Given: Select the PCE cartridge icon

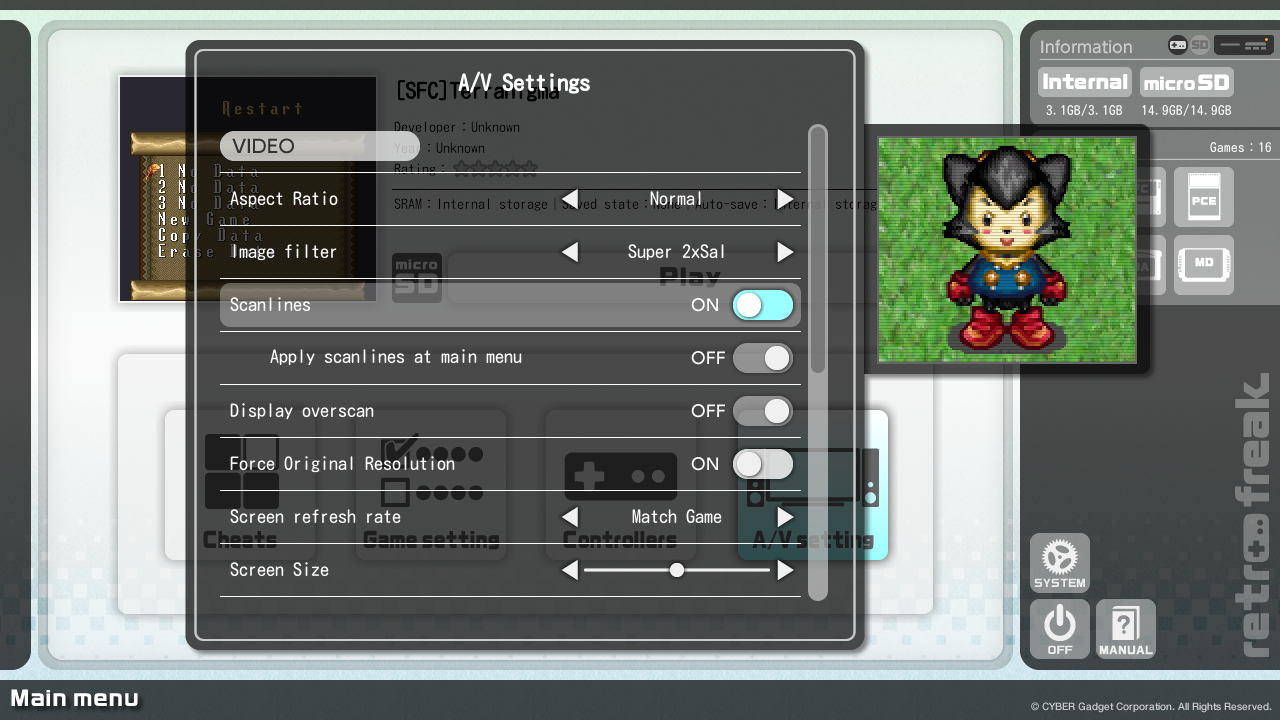Looking at the screenshot, I should [x=1203, y=197].
